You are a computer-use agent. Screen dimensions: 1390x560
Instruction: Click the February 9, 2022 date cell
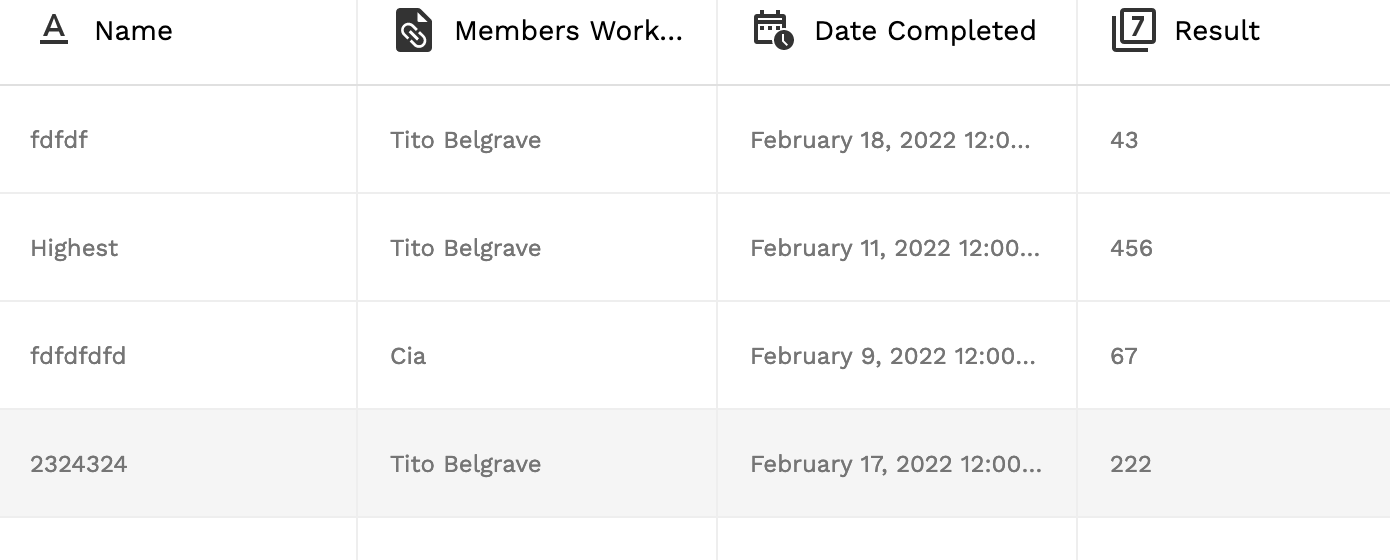[893, 356]
